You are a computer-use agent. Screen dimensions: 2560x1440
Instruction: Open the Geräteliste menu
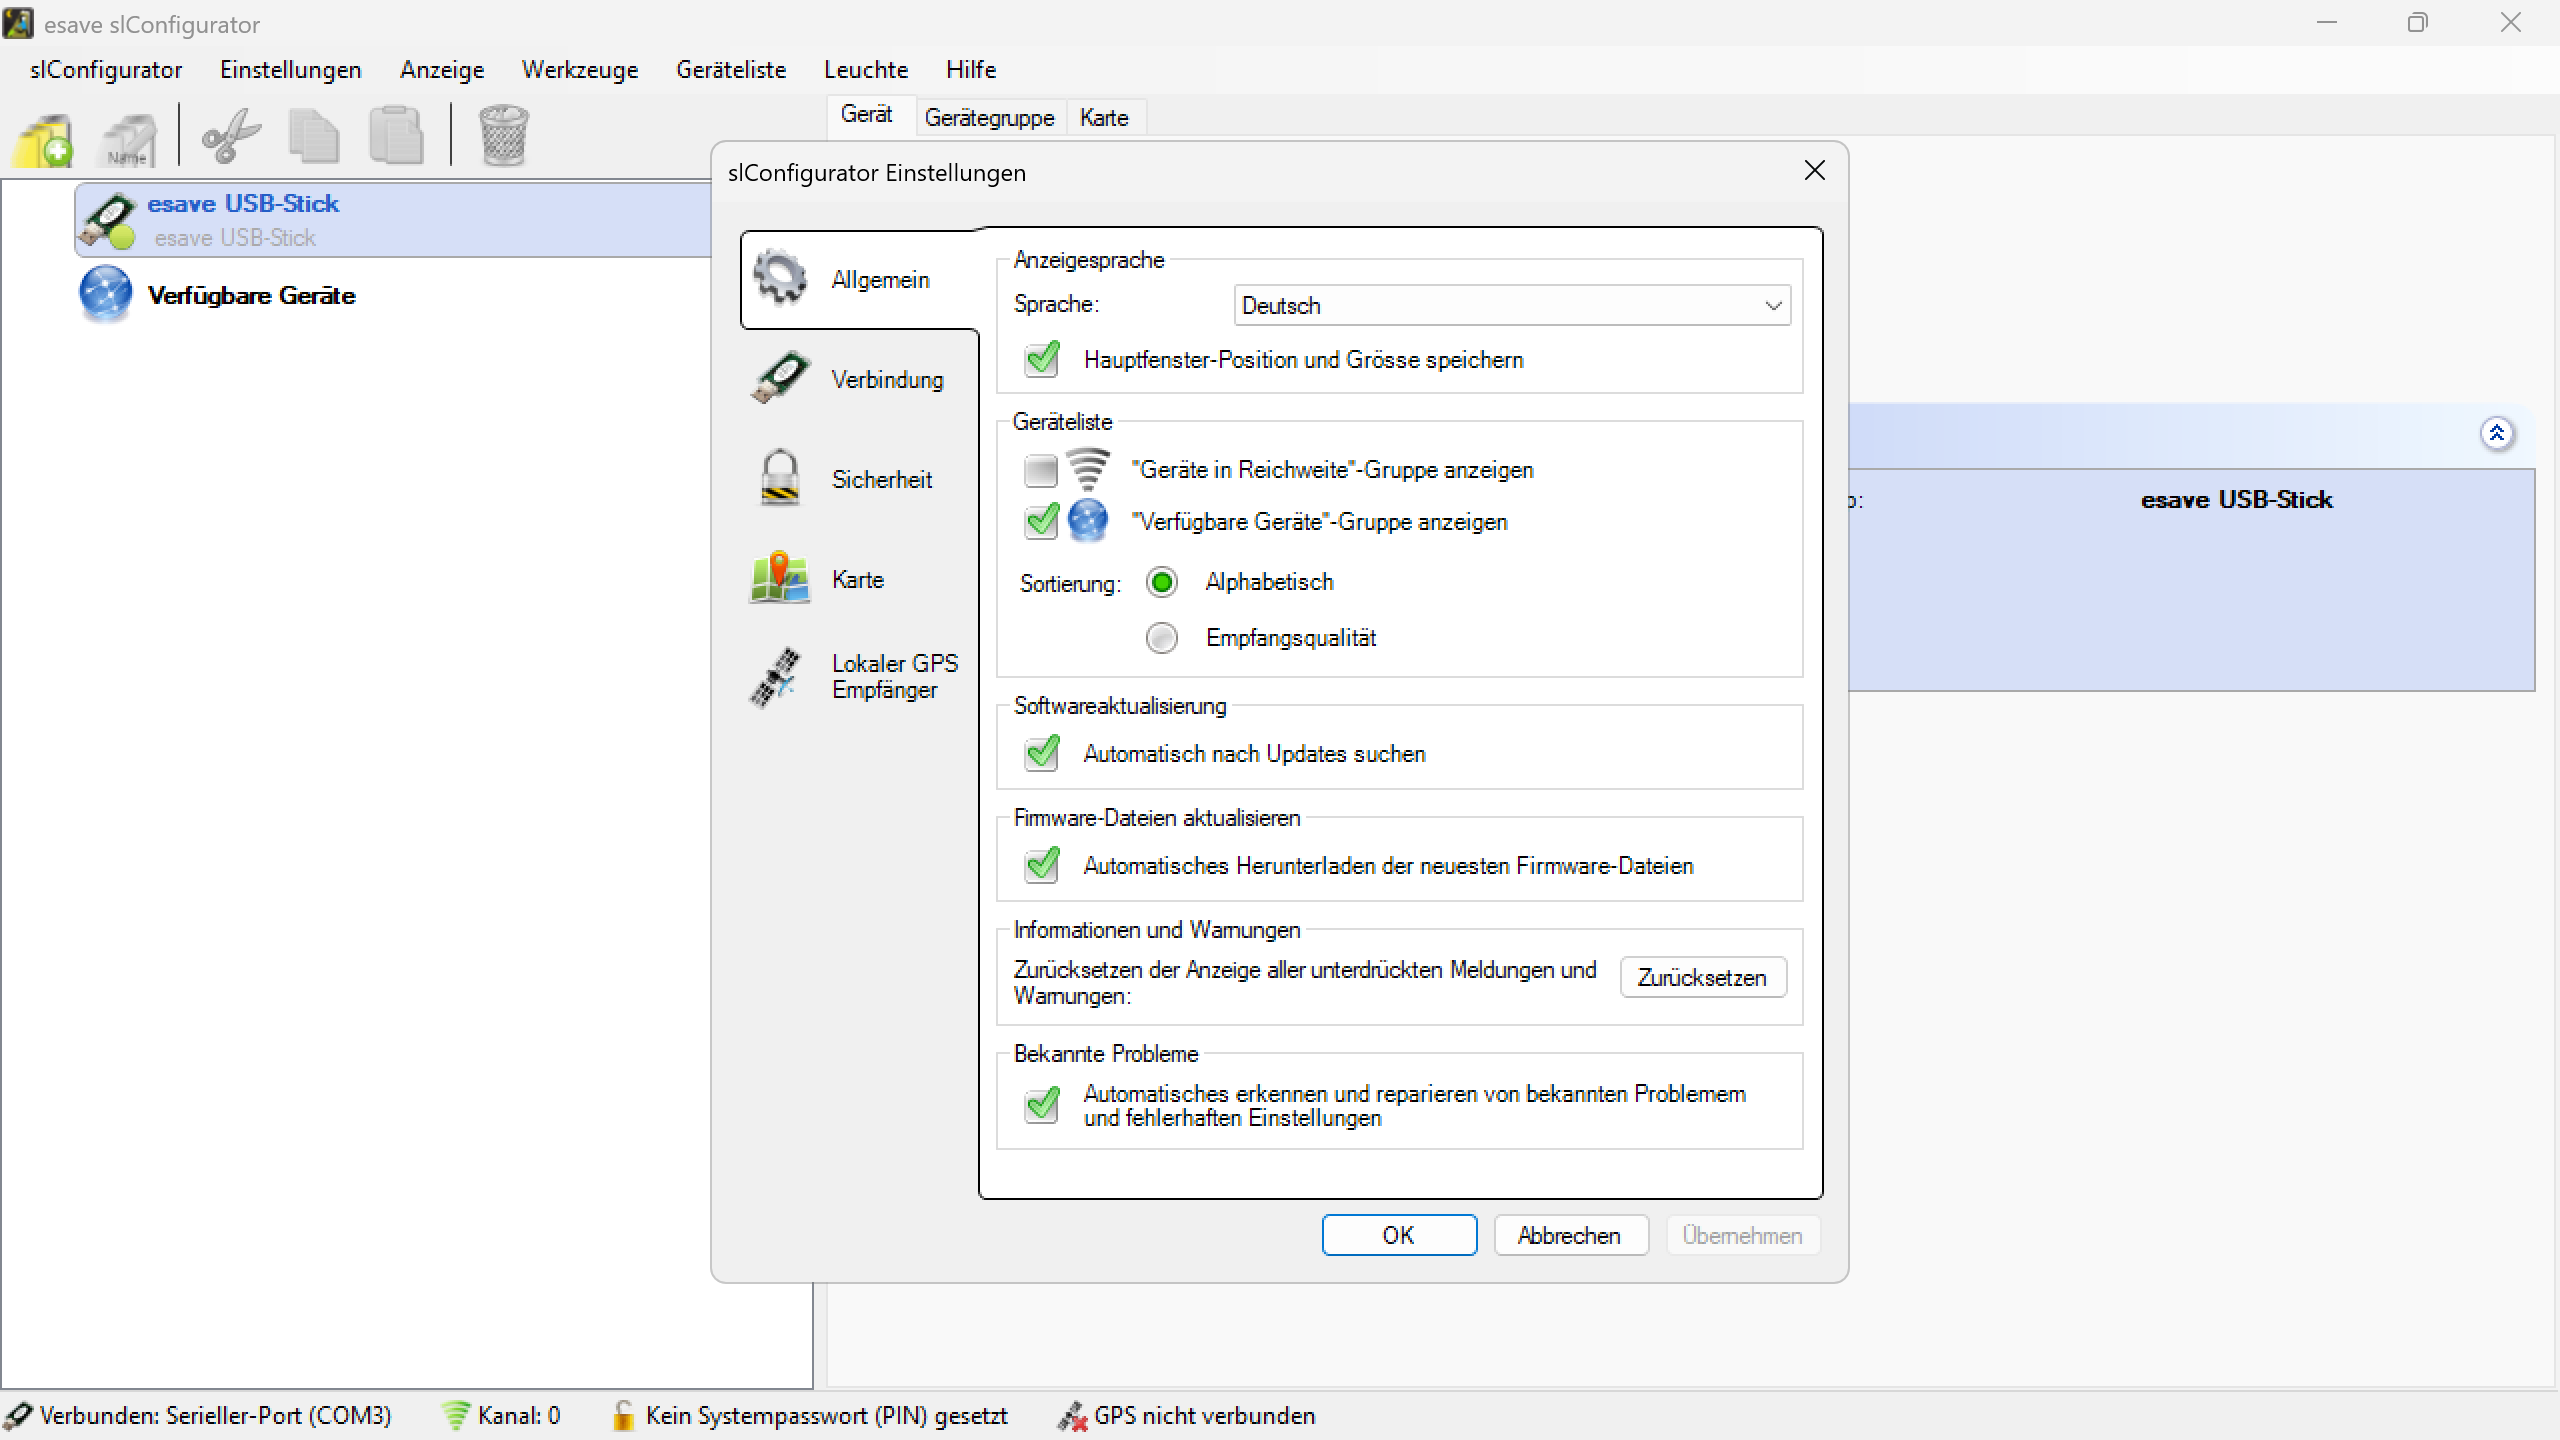tap(731, 70)
